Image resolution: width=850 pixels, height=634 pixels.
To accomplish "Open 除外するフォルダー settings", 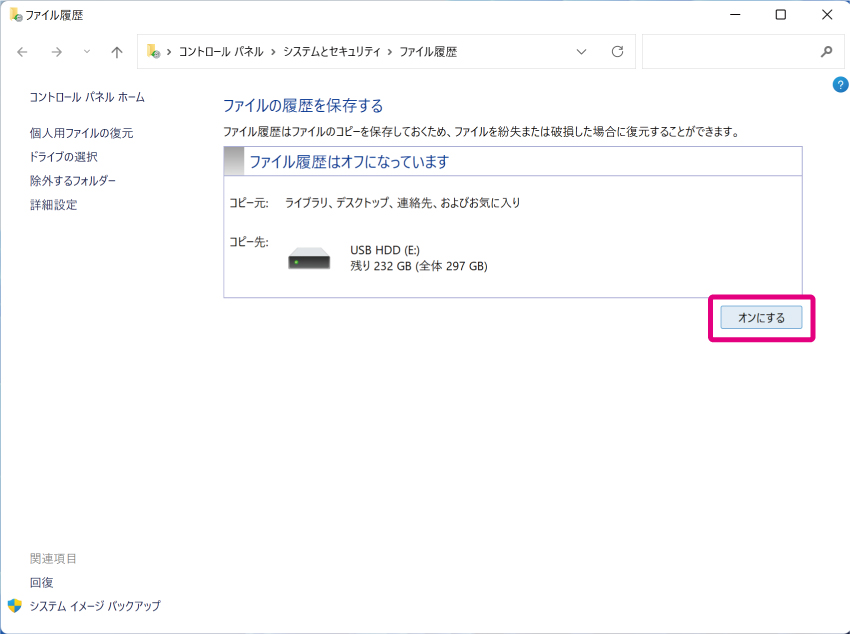I will (x=73, y=181).
